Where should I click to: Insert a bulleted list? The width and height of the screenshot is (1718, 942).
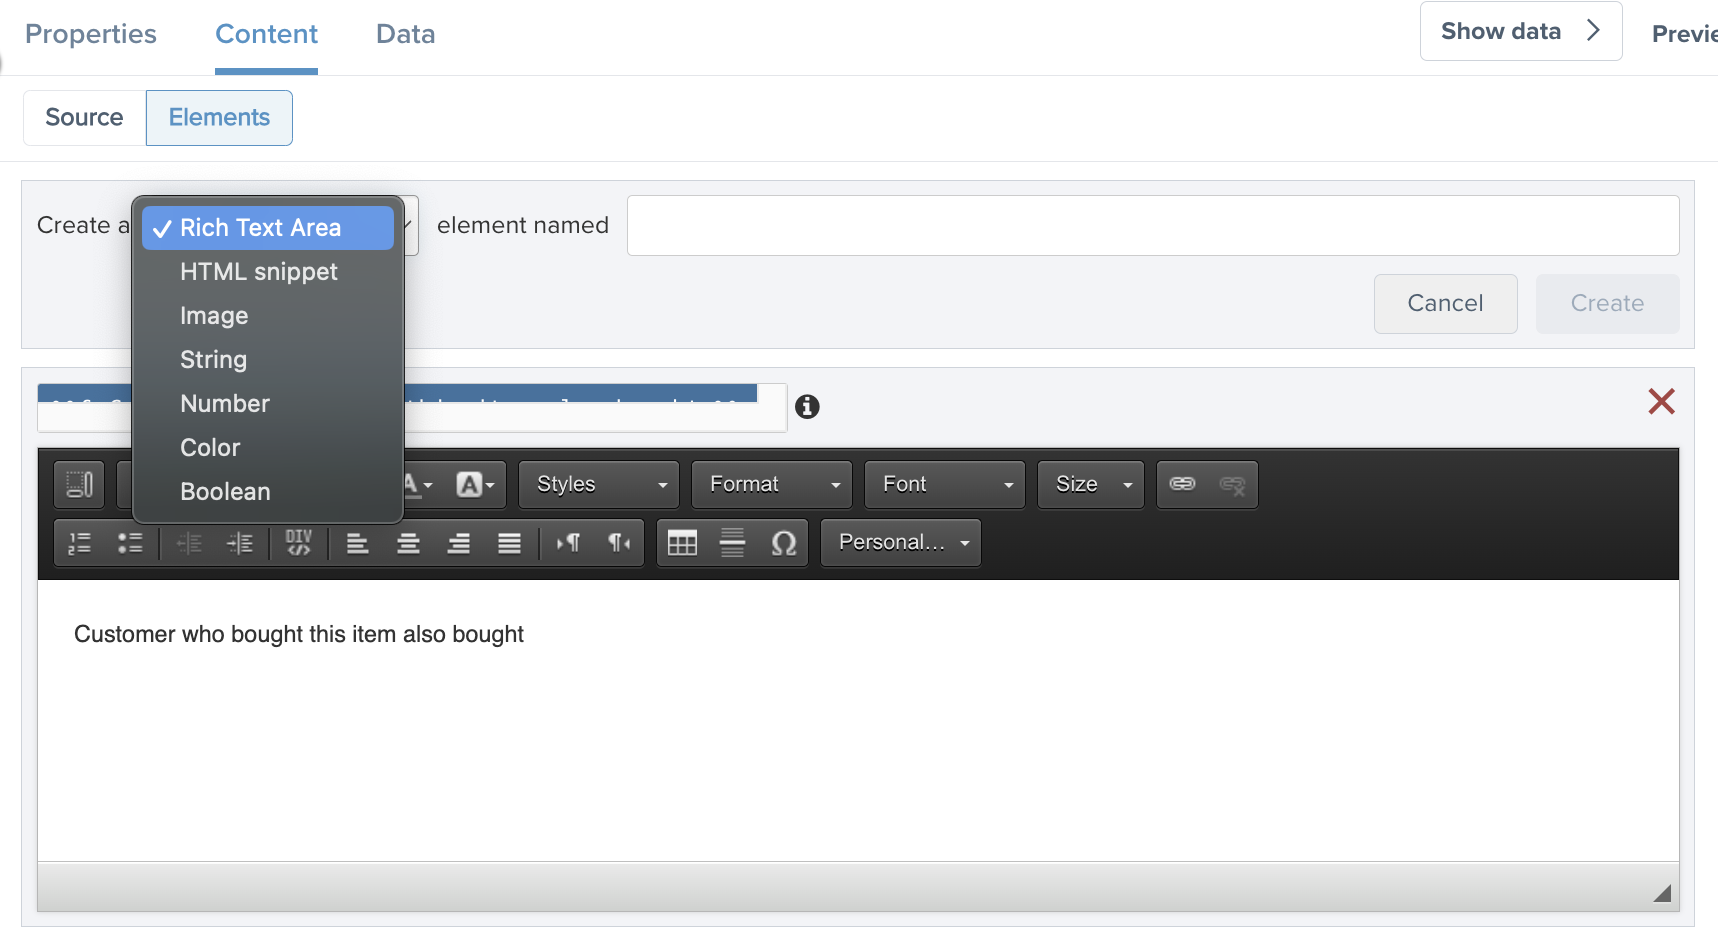(x=130, y=543)
